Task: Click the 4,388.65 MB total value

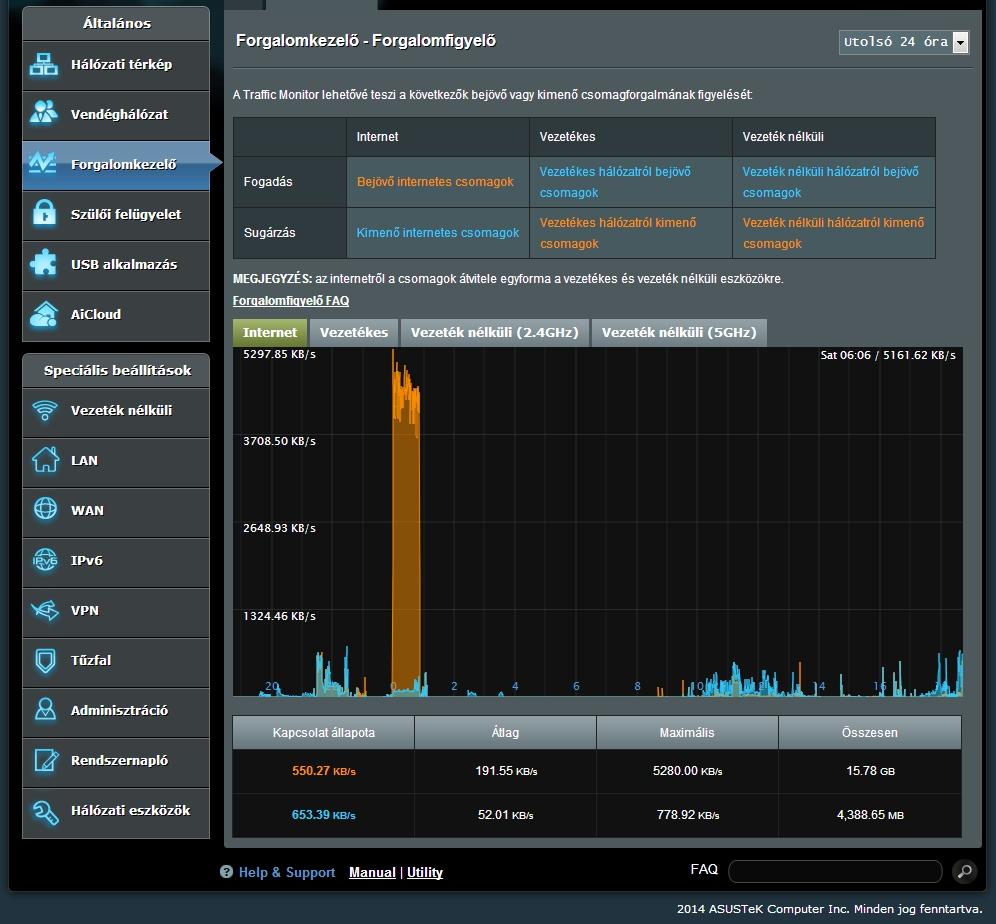Action: 870,814
